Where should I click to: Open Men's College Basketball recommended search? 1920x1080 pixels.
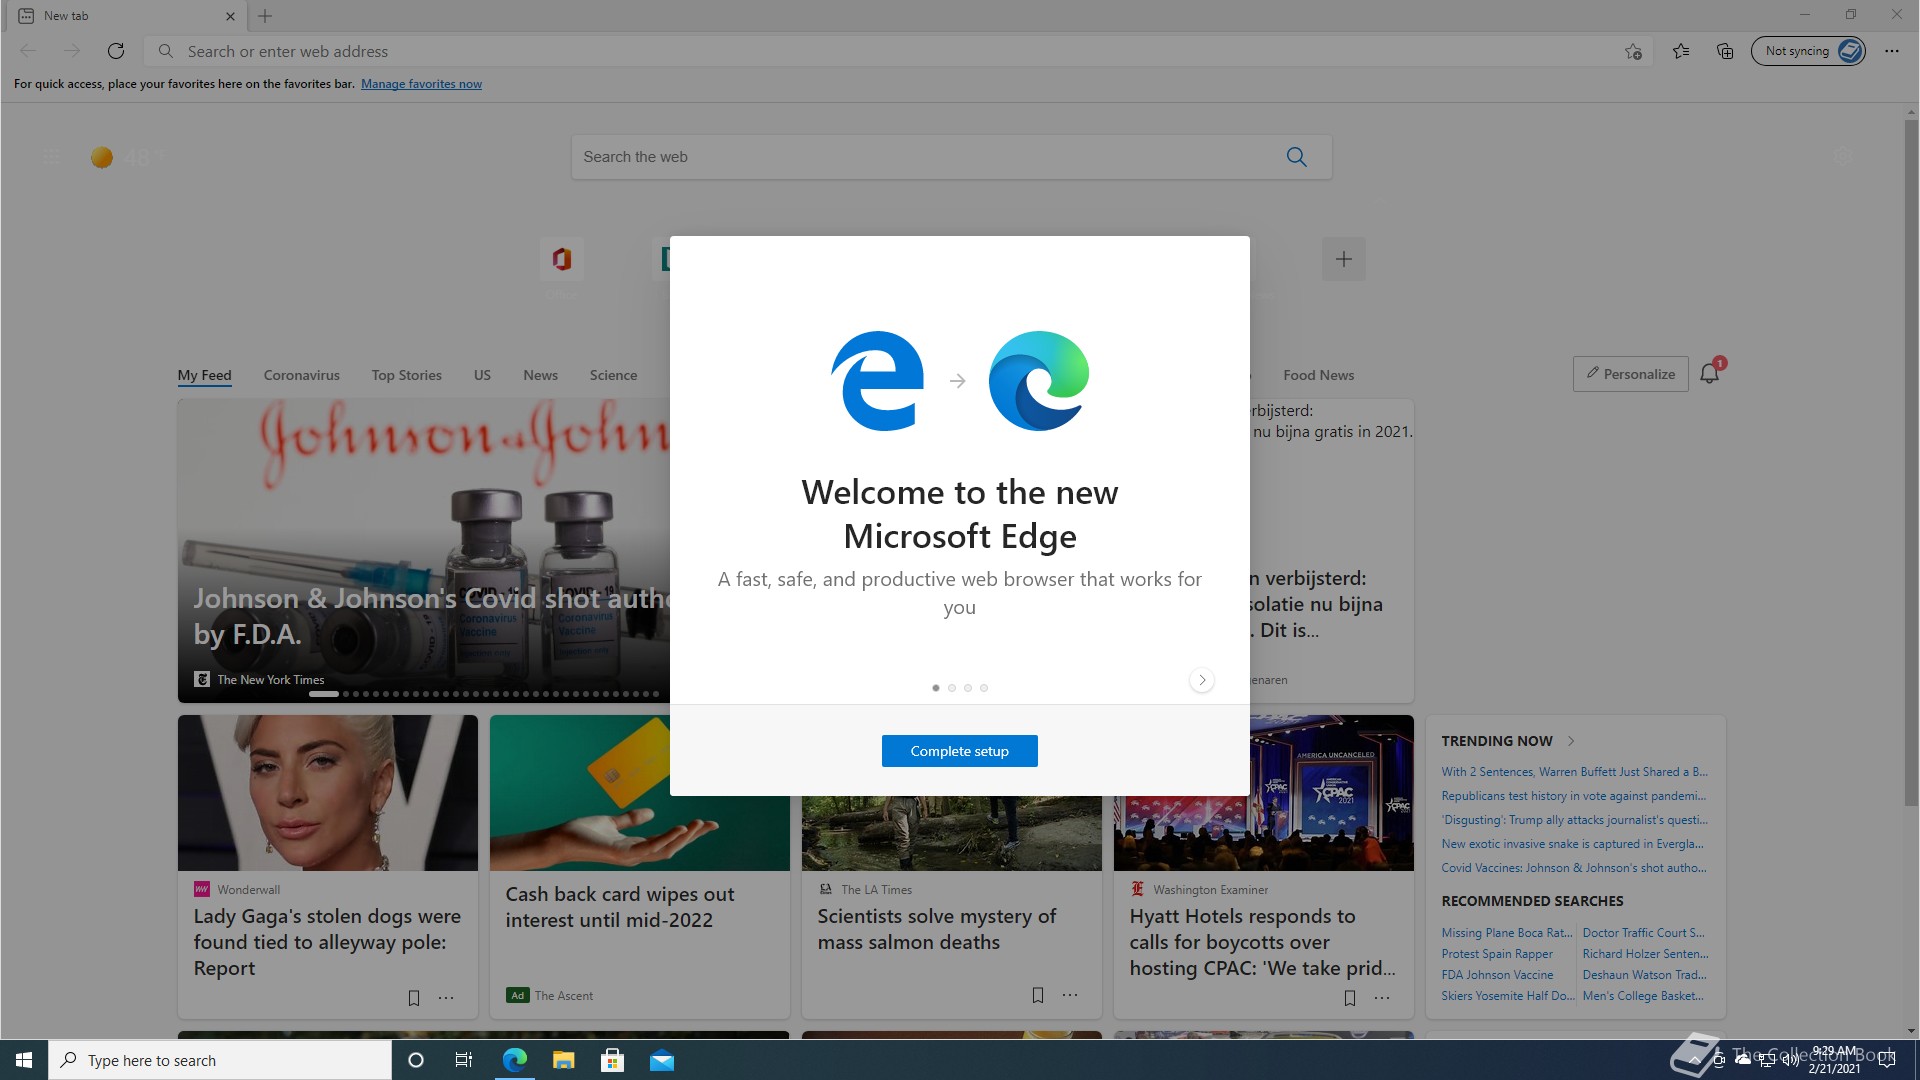[x=1642, y=996]
